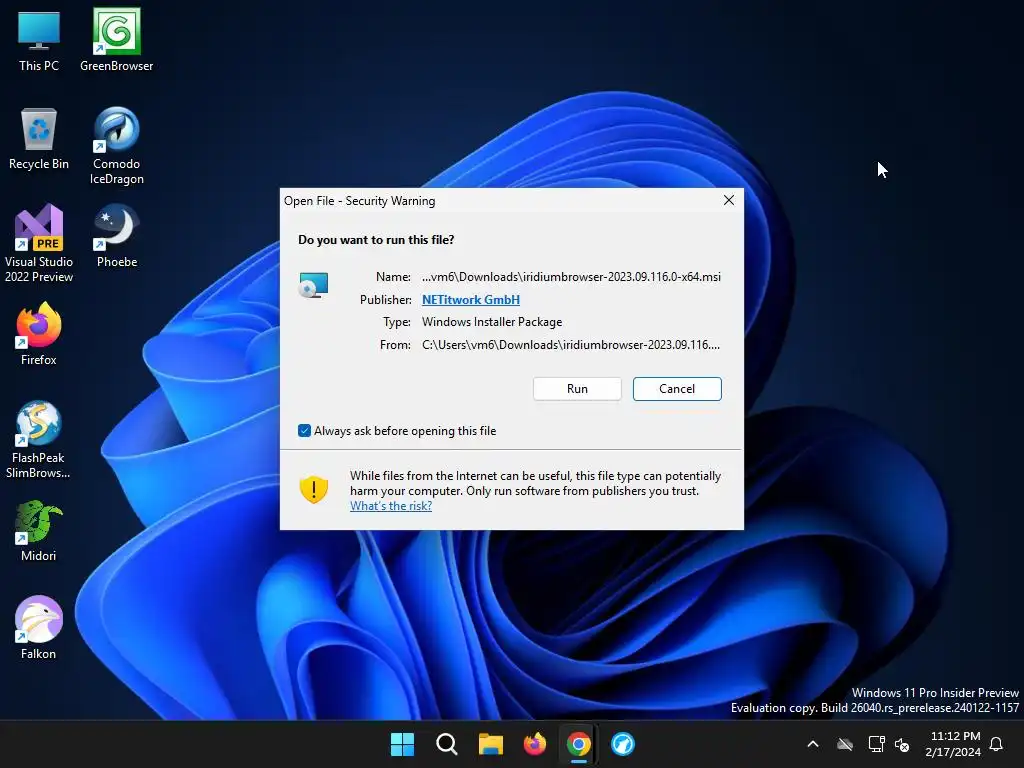Select Falkon desktop shortcut

point(39,628)
